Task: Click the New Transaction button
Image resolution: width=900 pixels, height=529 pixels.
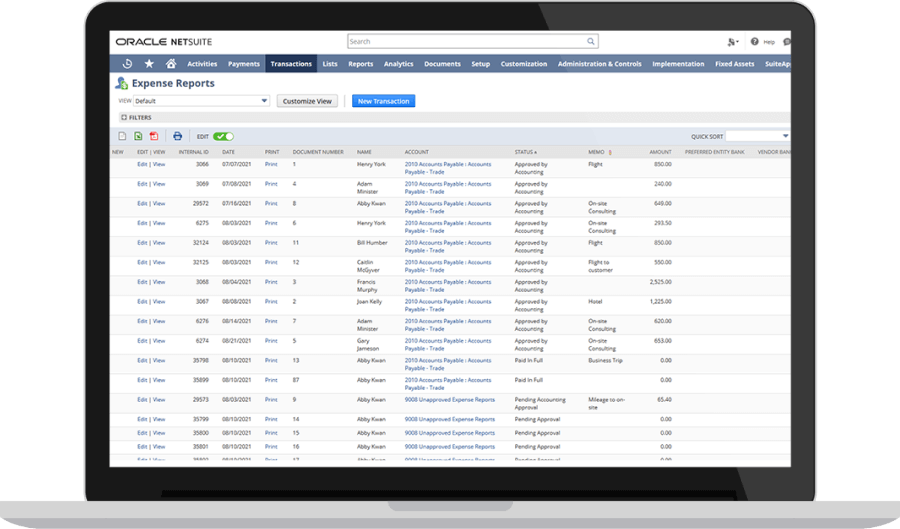Action: (x=383, y=101)
